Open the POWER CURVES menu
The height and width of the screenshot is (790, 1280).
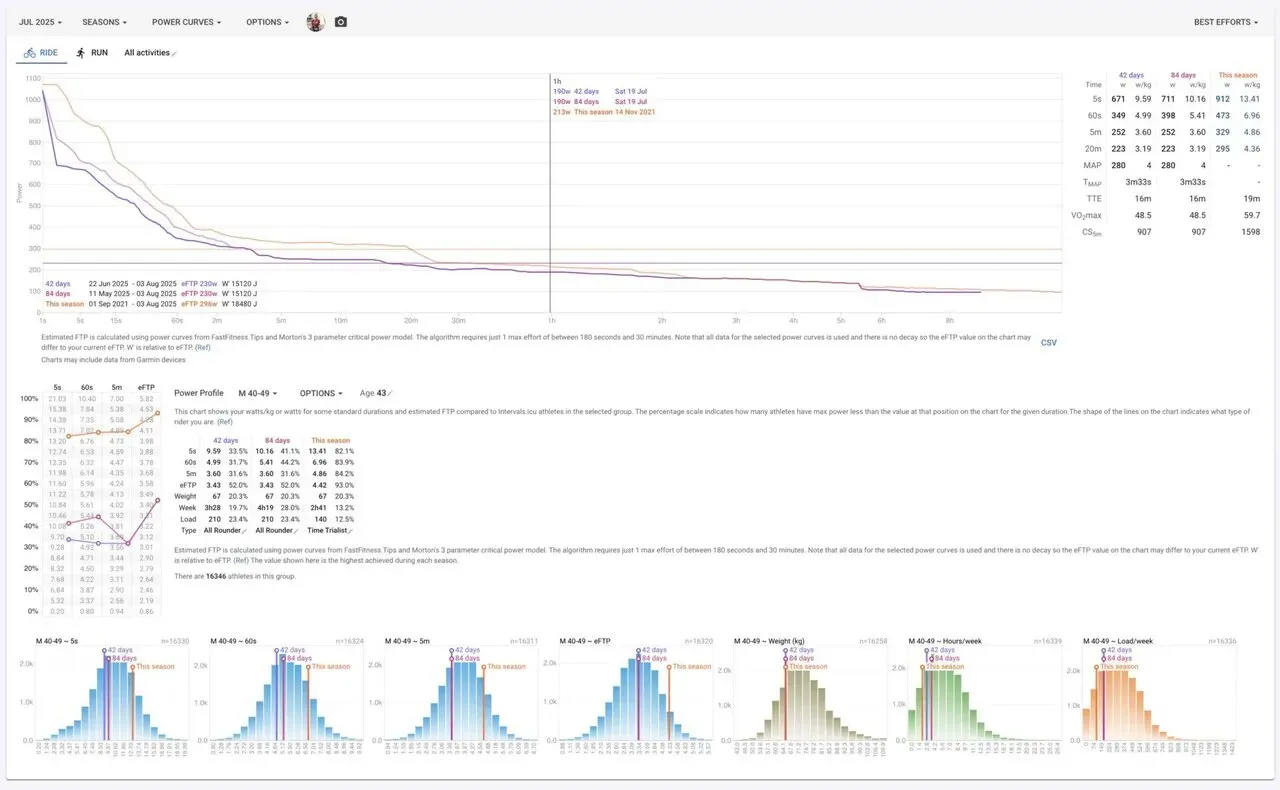(x=186, y=22)
